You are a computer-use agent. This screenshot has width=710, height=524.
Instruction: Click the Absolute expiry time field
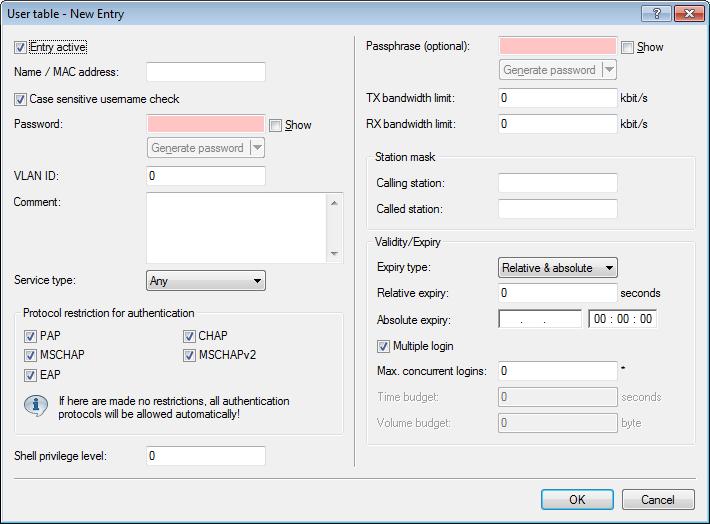pyautogui.click(x=622, y=319)
